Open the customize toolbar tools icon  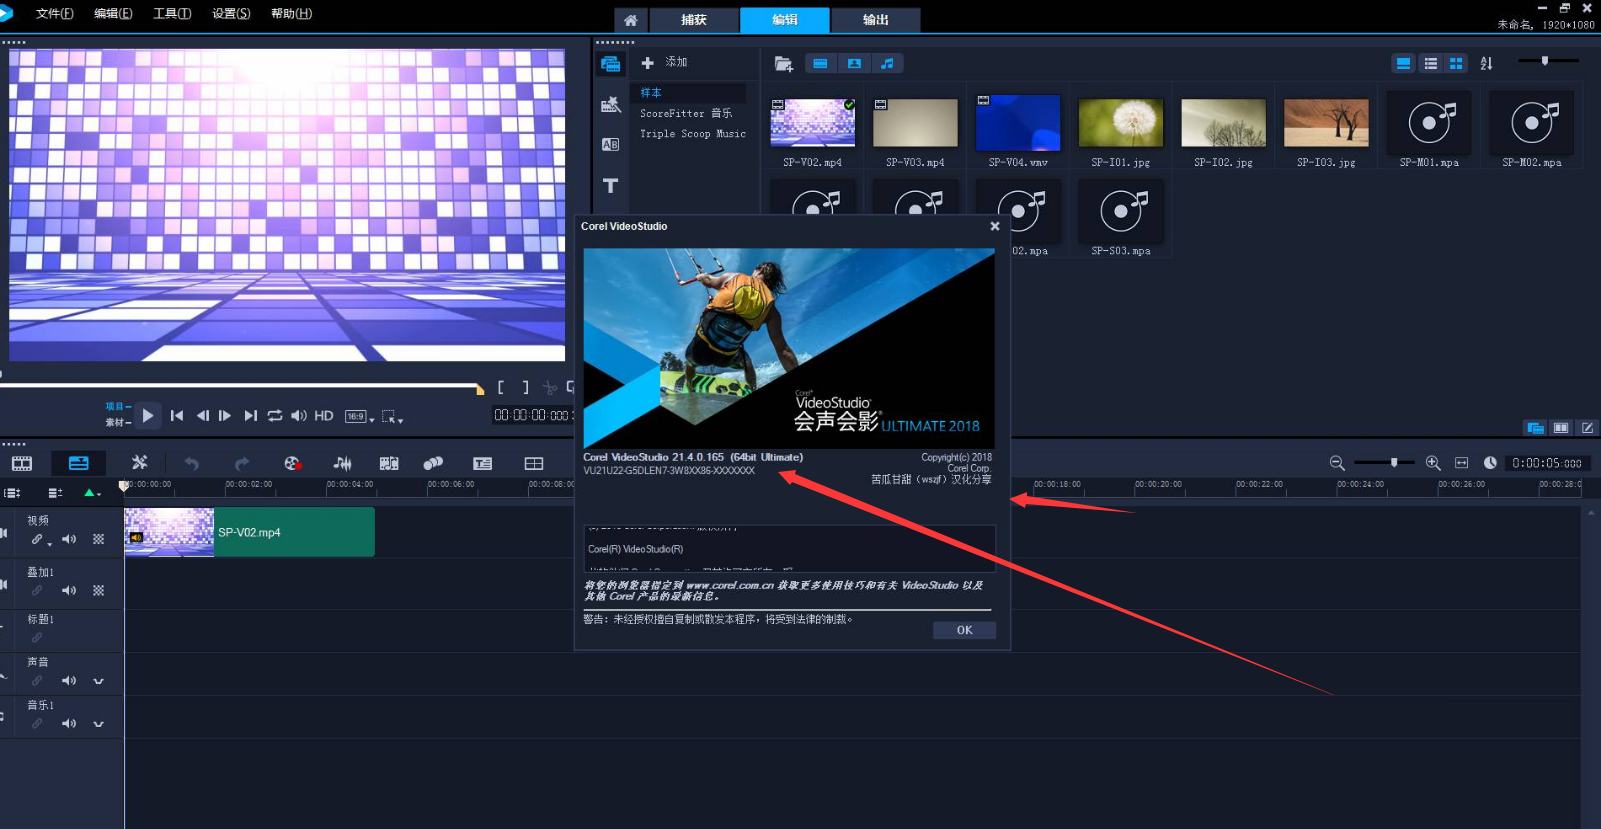point(139,462)
